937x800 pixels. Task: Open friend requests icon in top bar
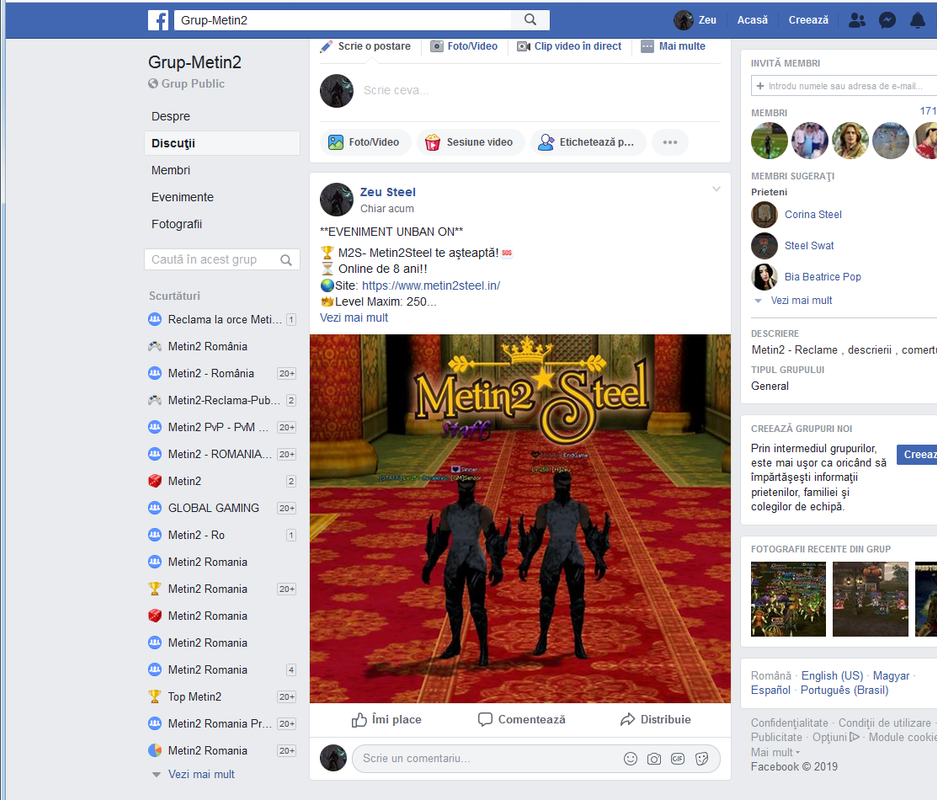[x=857, y=20]
